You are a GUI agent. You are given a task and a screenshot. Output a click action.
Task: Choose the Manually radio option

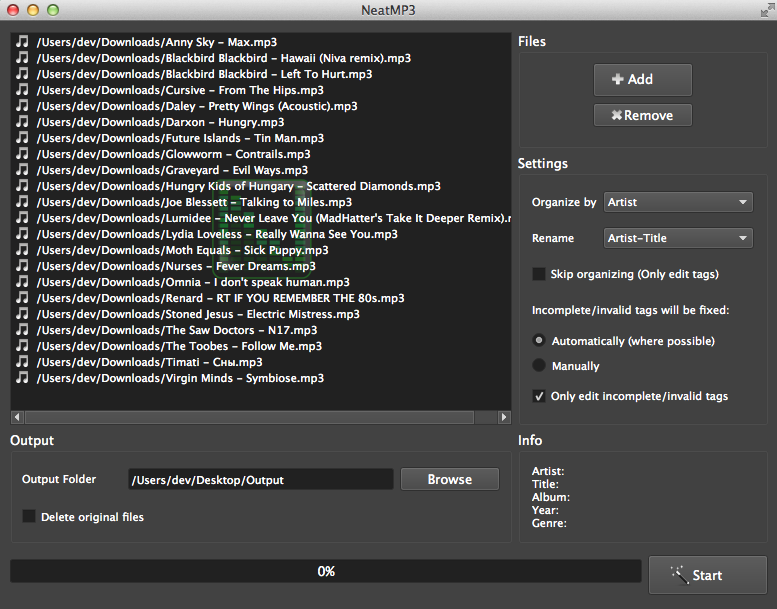click(539, 366)
